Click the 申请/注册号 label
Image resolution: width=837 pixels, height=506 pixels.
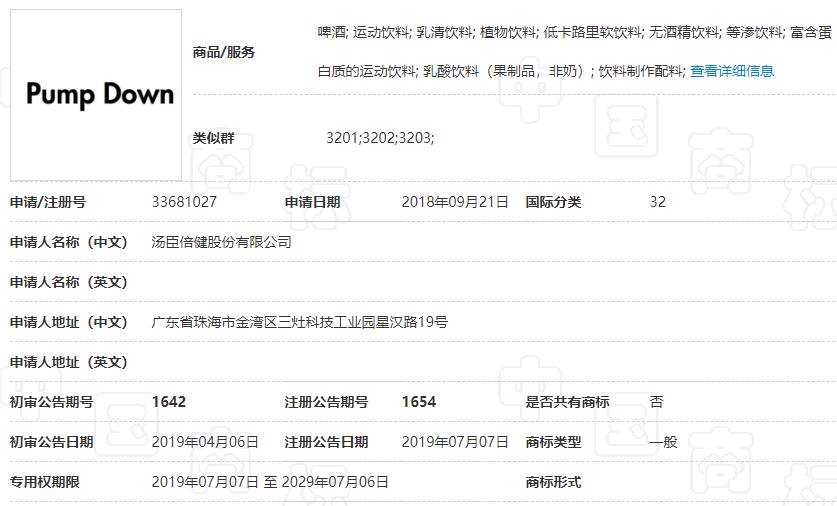point(48,202)
